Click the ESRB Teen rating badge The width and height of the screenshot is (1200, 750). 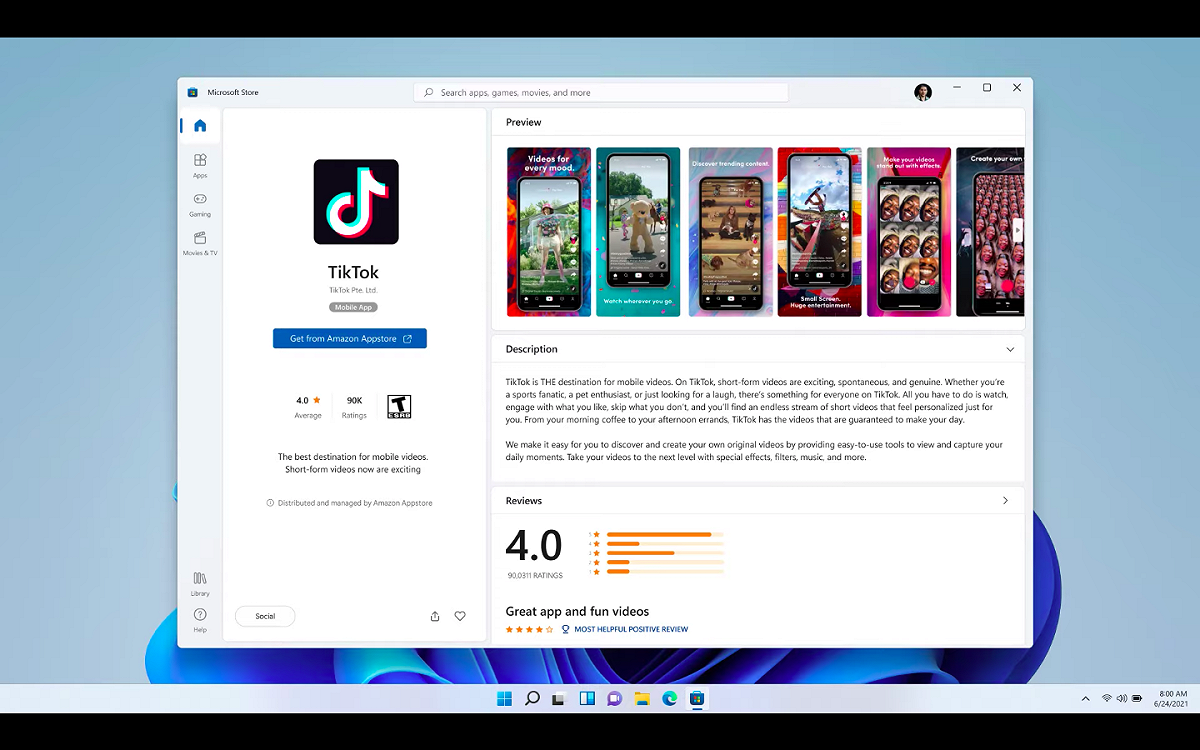coord(399,406)
